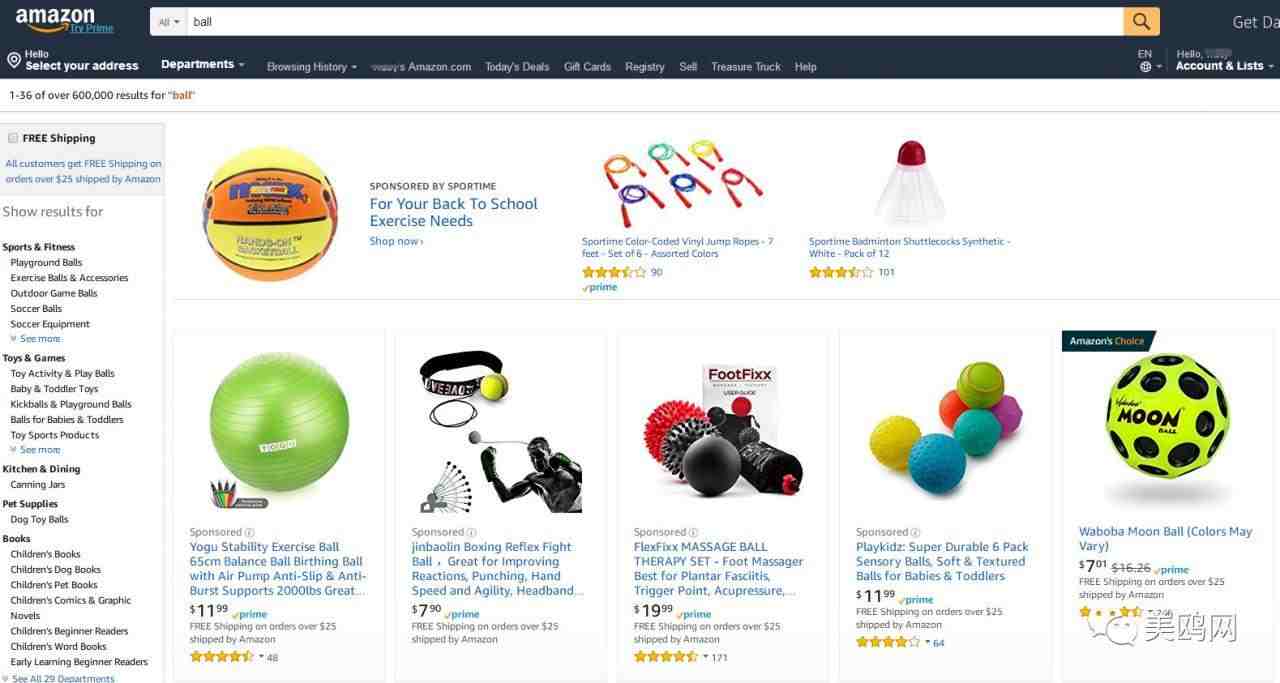This screenshot has height=683, width=1280.
Task: Click inside the search text field
Action: [x=655, y=21]
